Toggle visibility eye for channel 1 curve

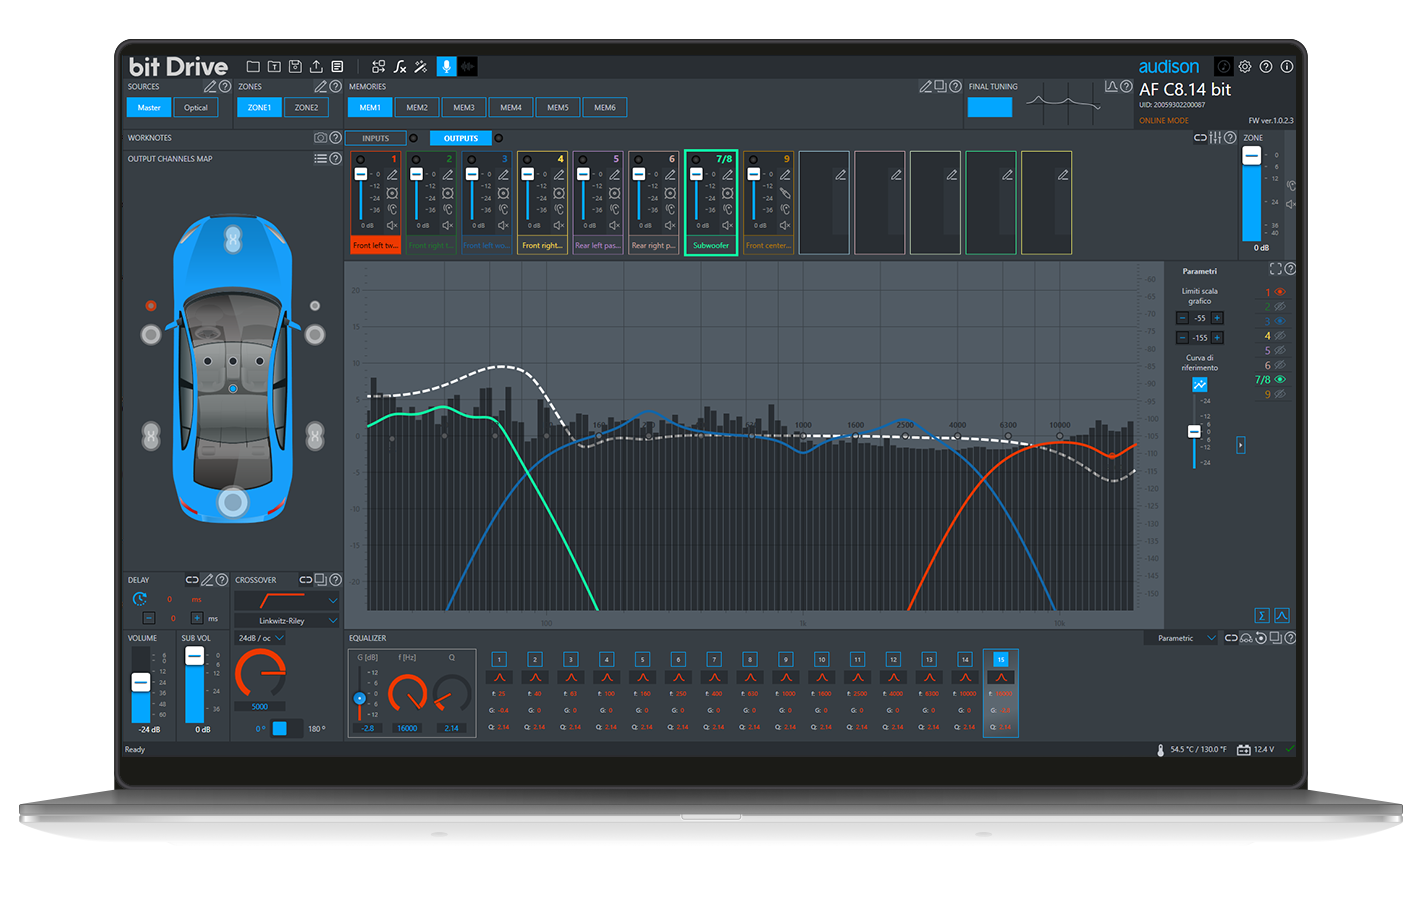coord(1280,292)
